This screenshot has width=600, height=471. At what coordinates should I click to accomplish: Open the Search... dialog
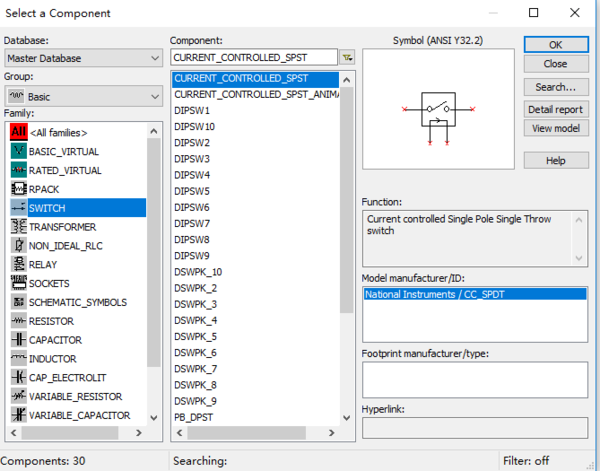(556, 87)
